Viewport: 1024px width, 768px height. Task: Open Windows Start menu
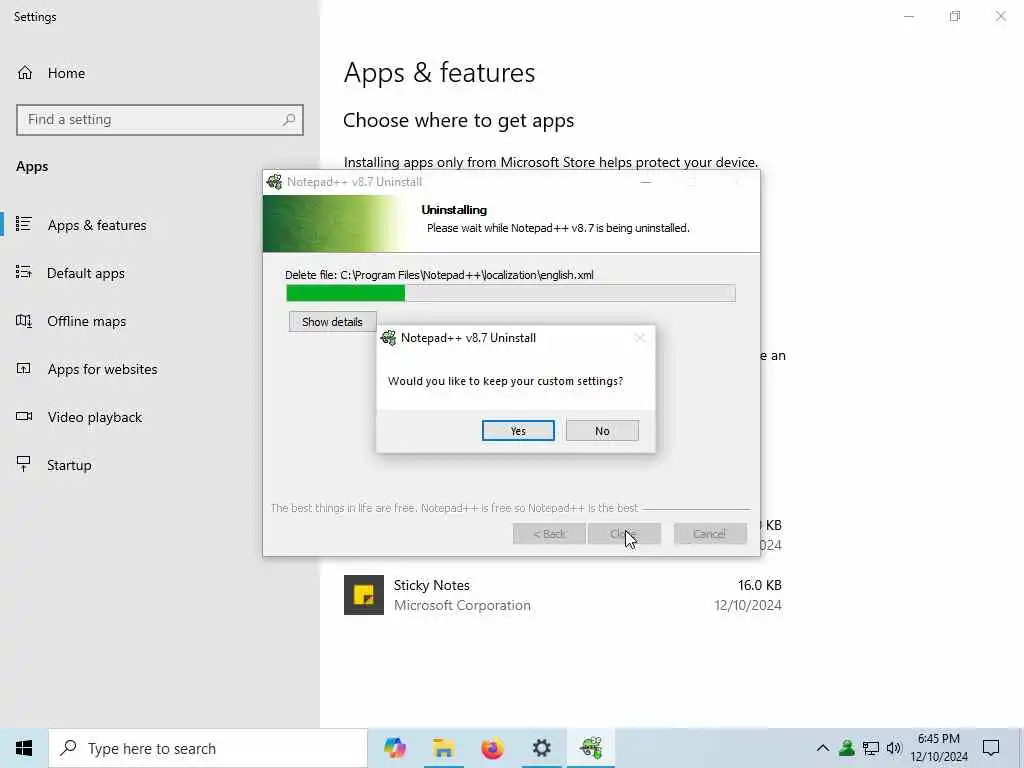point(24,748)
